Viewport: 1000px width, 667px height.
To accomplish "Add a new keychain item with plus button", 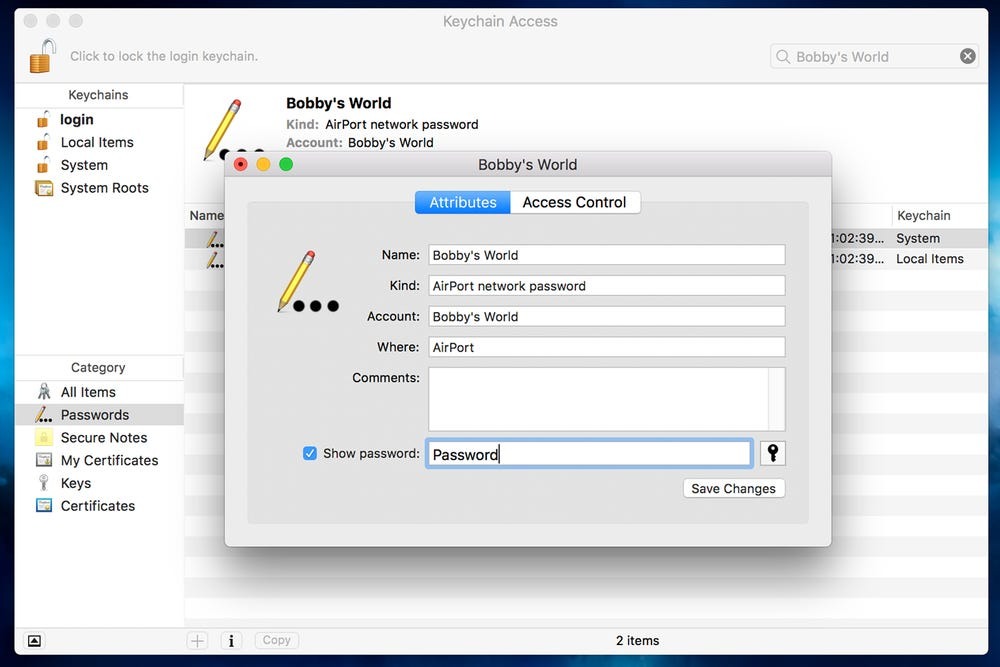I will click(198, 640).
